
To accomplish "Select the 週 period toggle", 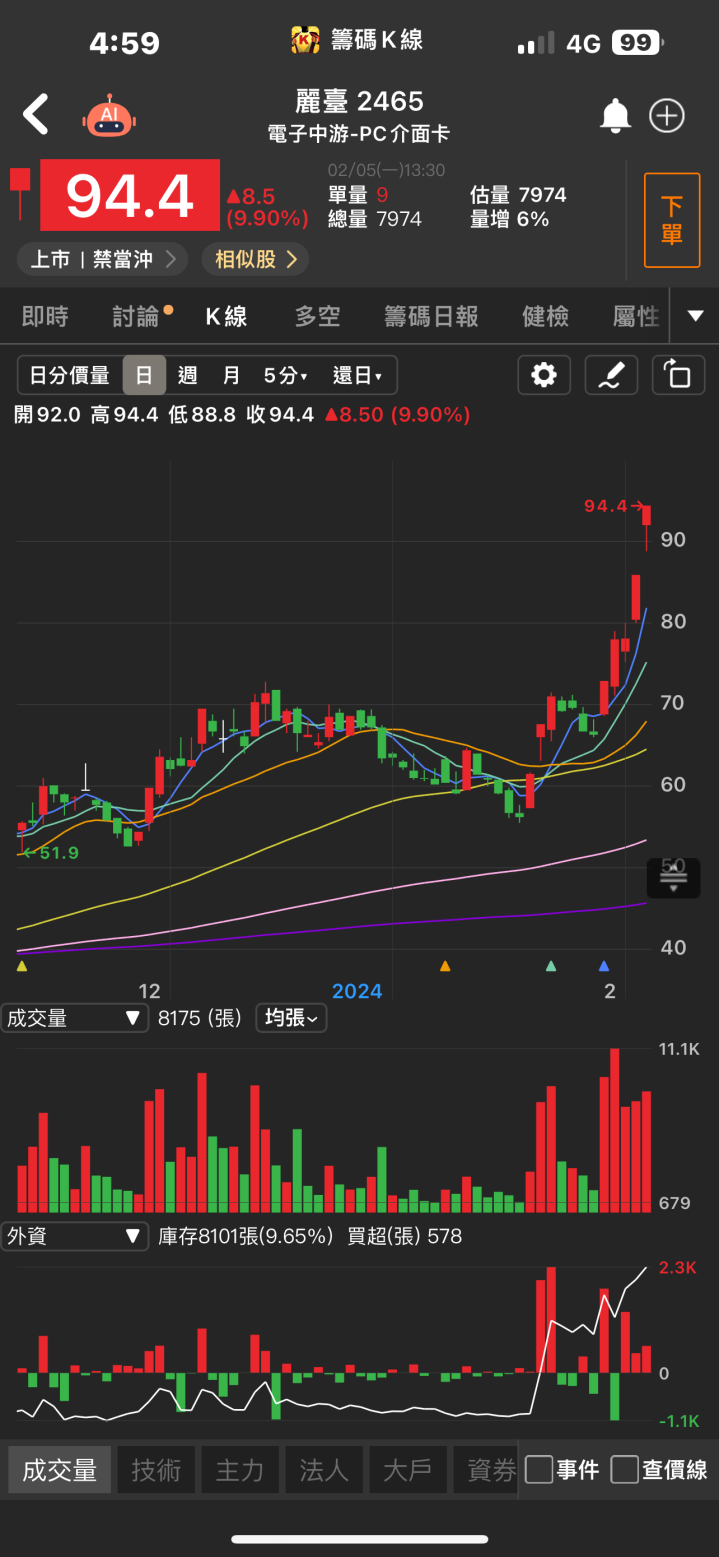I will point(187,375).
